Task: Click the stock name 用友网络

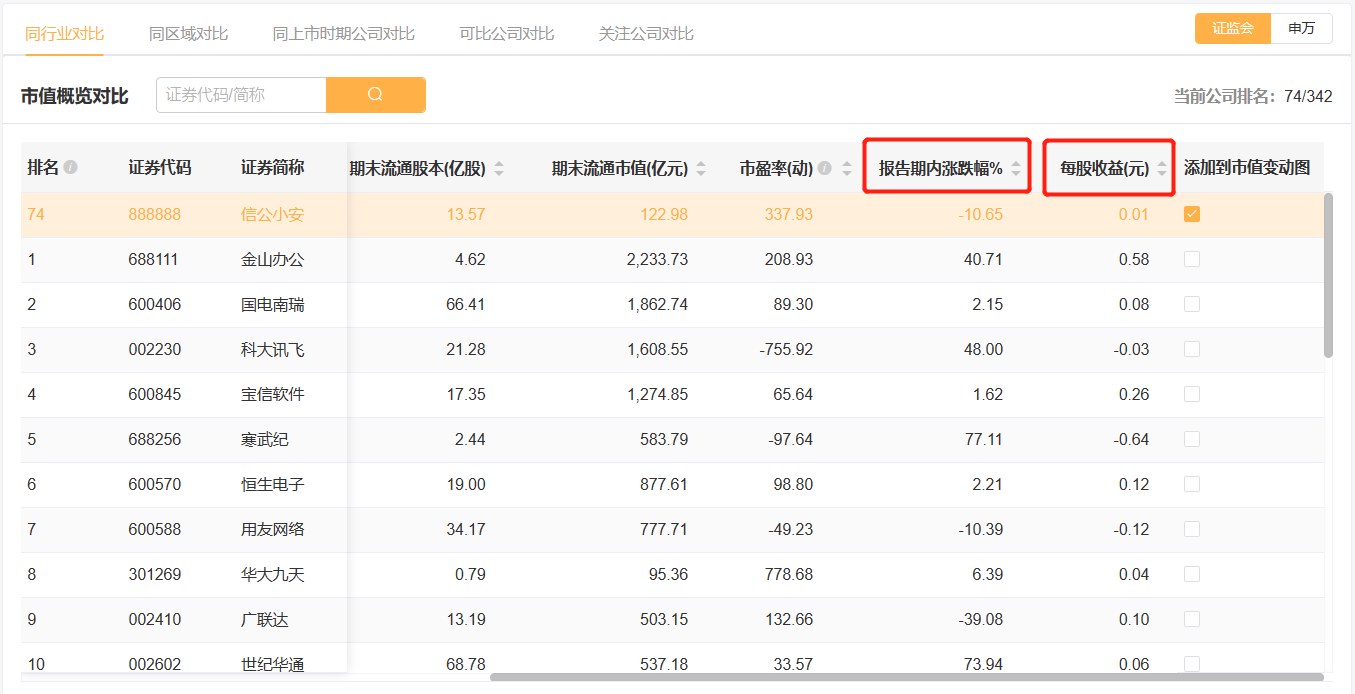Action: 272,529
